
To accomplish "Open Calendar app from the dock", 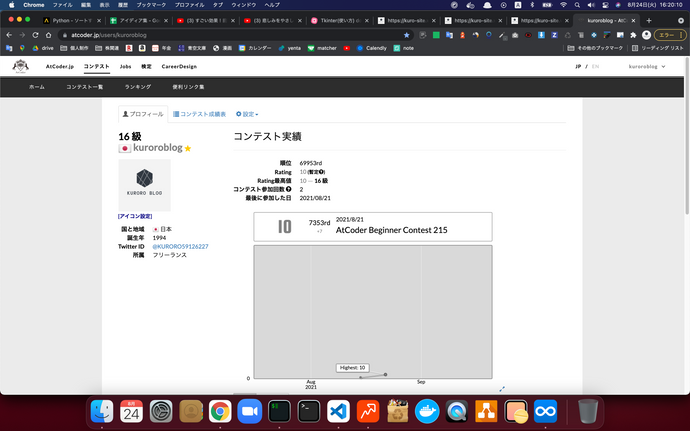I will [x=131, y=412].
